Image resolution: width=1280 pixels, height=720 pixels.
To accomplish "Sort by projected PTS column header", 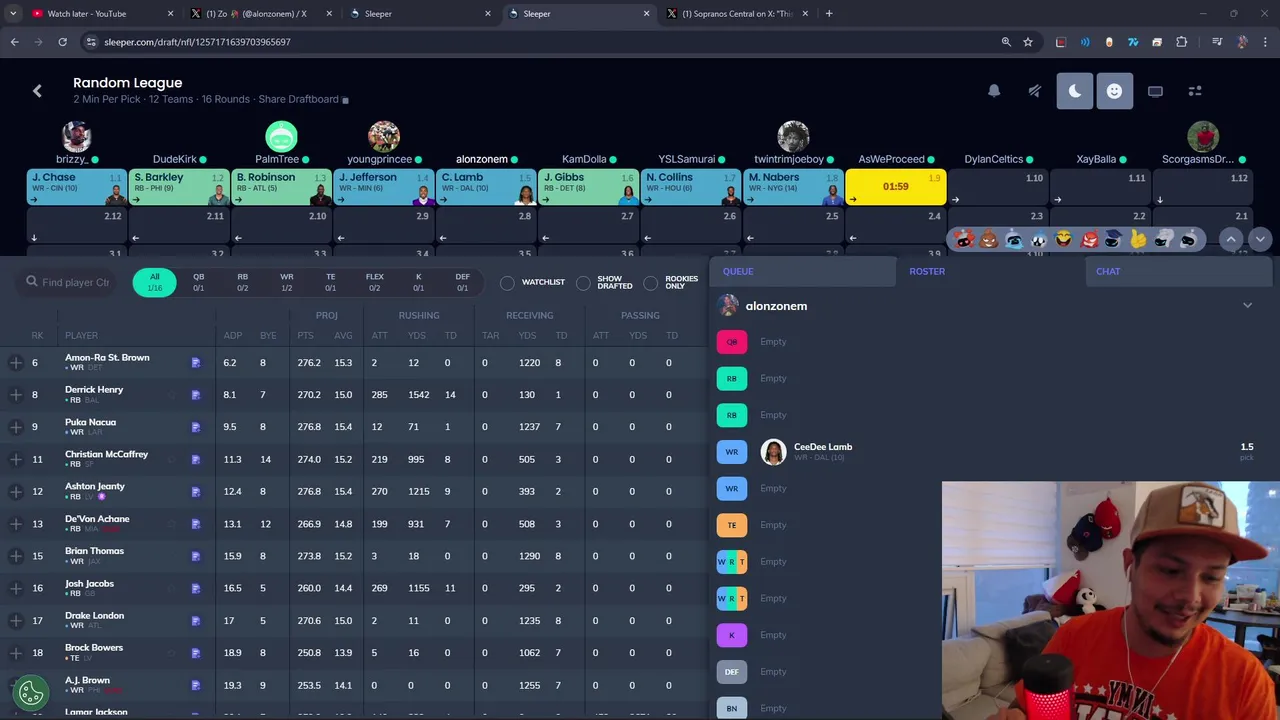I will [305, 335].
